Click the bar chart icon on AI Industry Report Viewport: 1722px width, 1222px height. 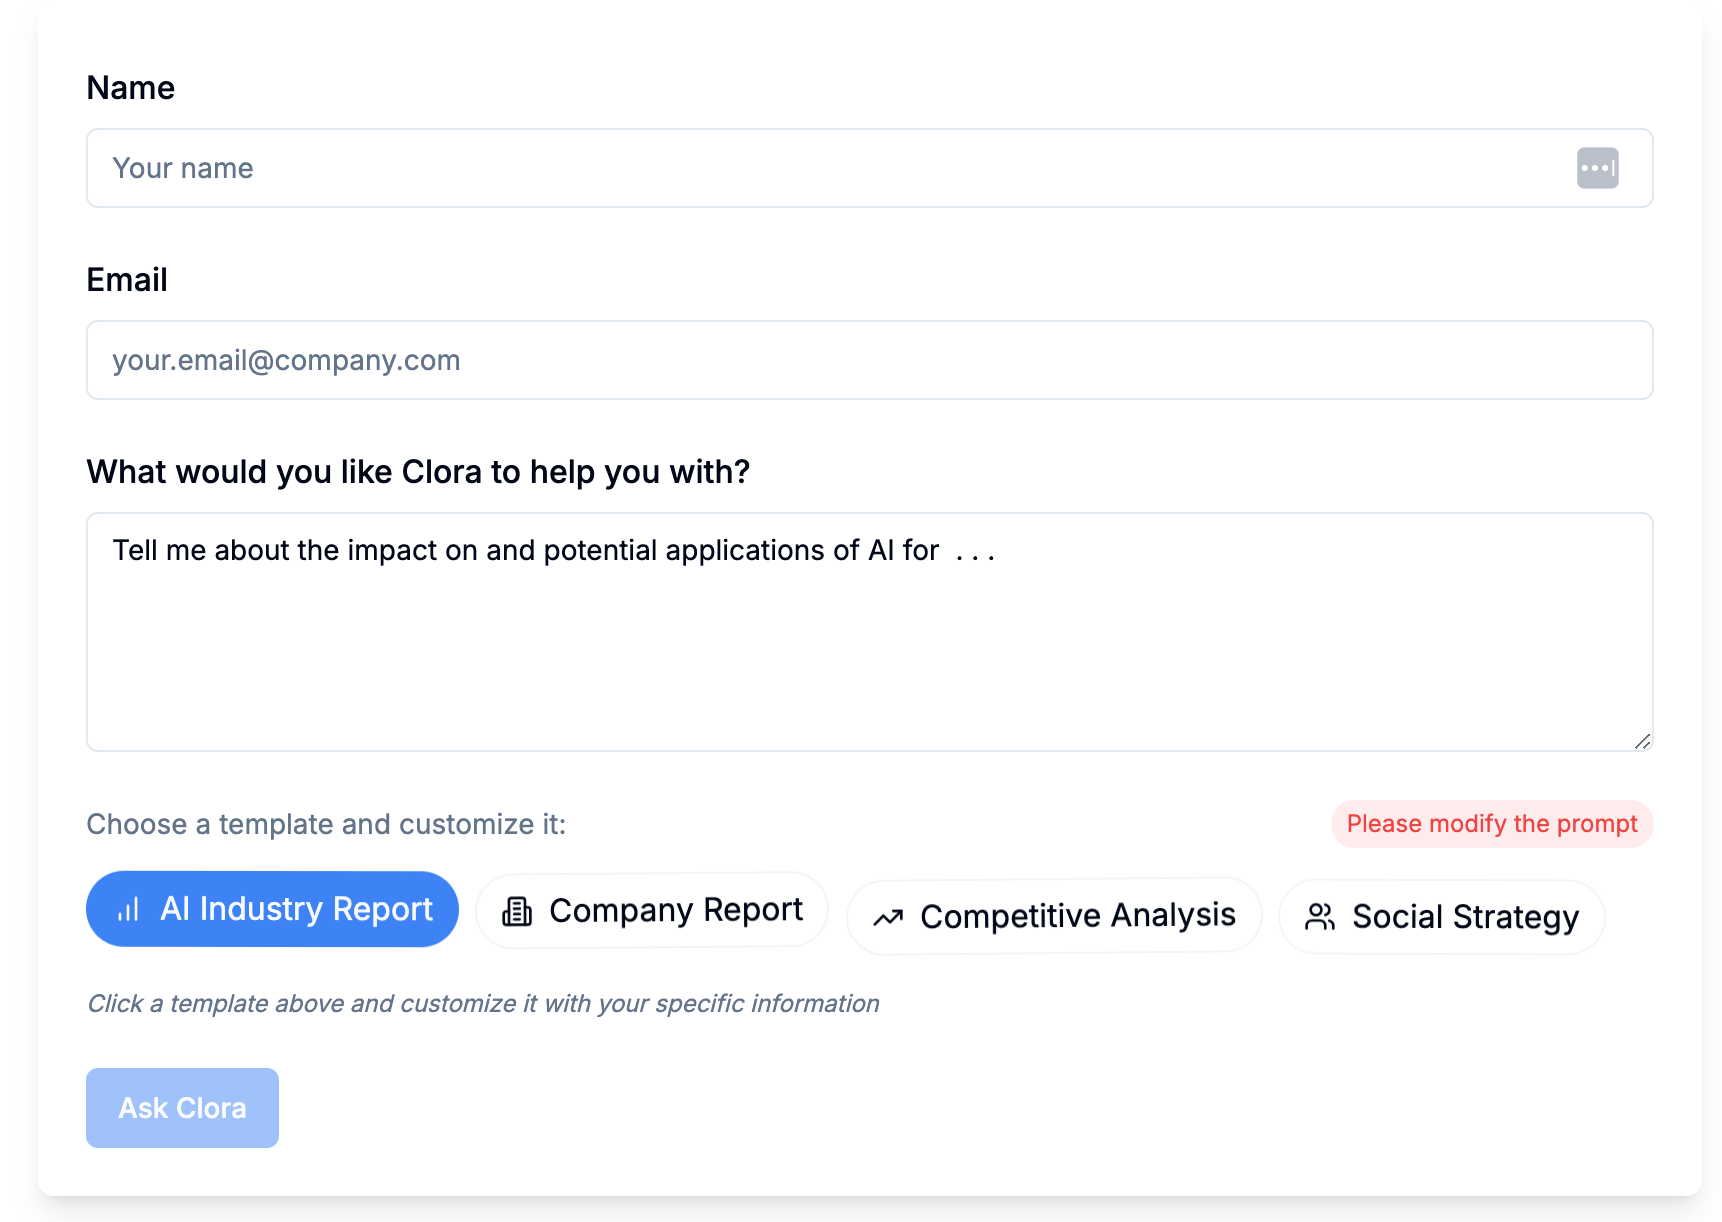click(x=128, y=909)
